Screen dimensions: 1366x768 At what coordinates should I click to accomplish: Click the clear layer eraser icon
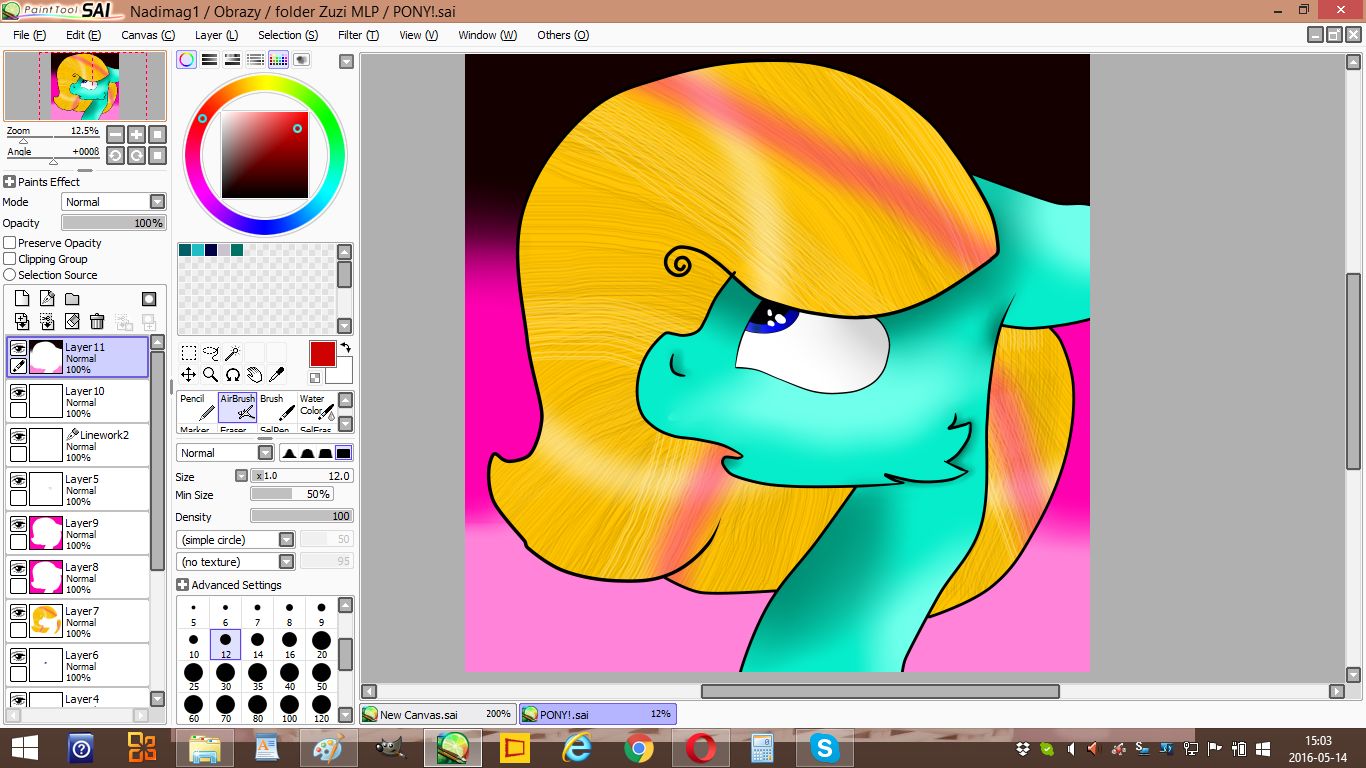click(72, 321)
